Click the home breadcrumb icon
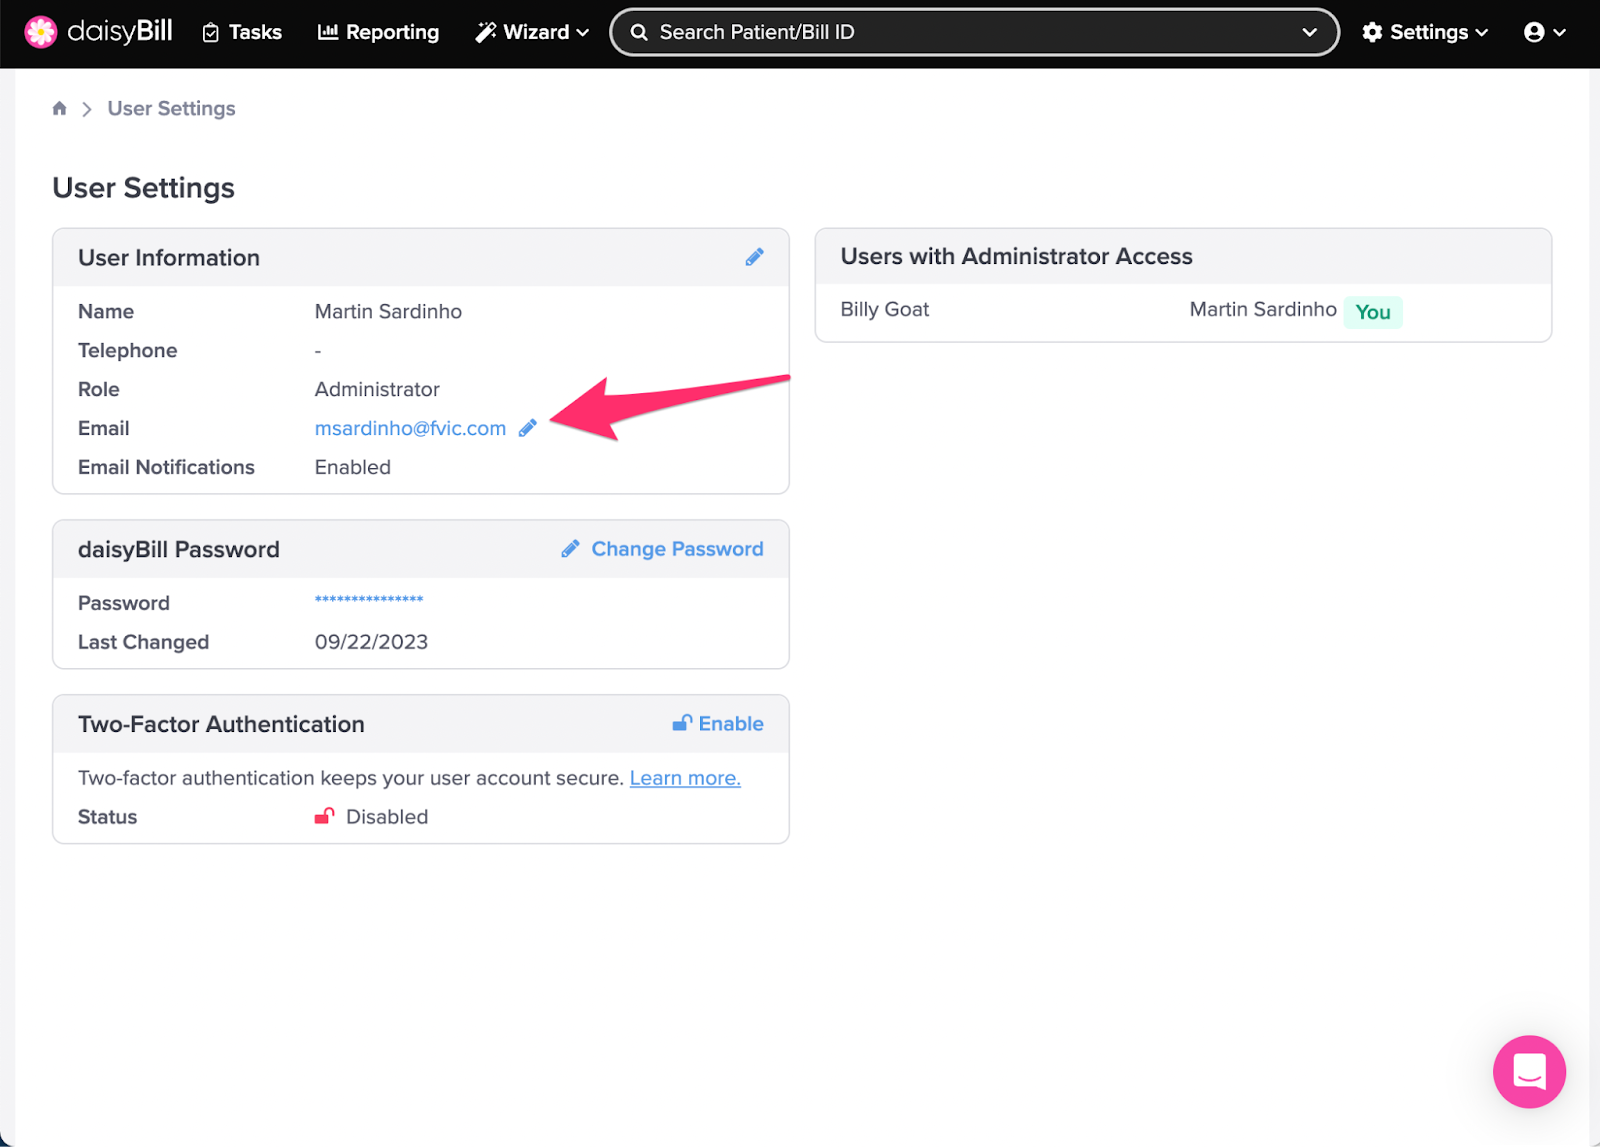 [60, 108]
